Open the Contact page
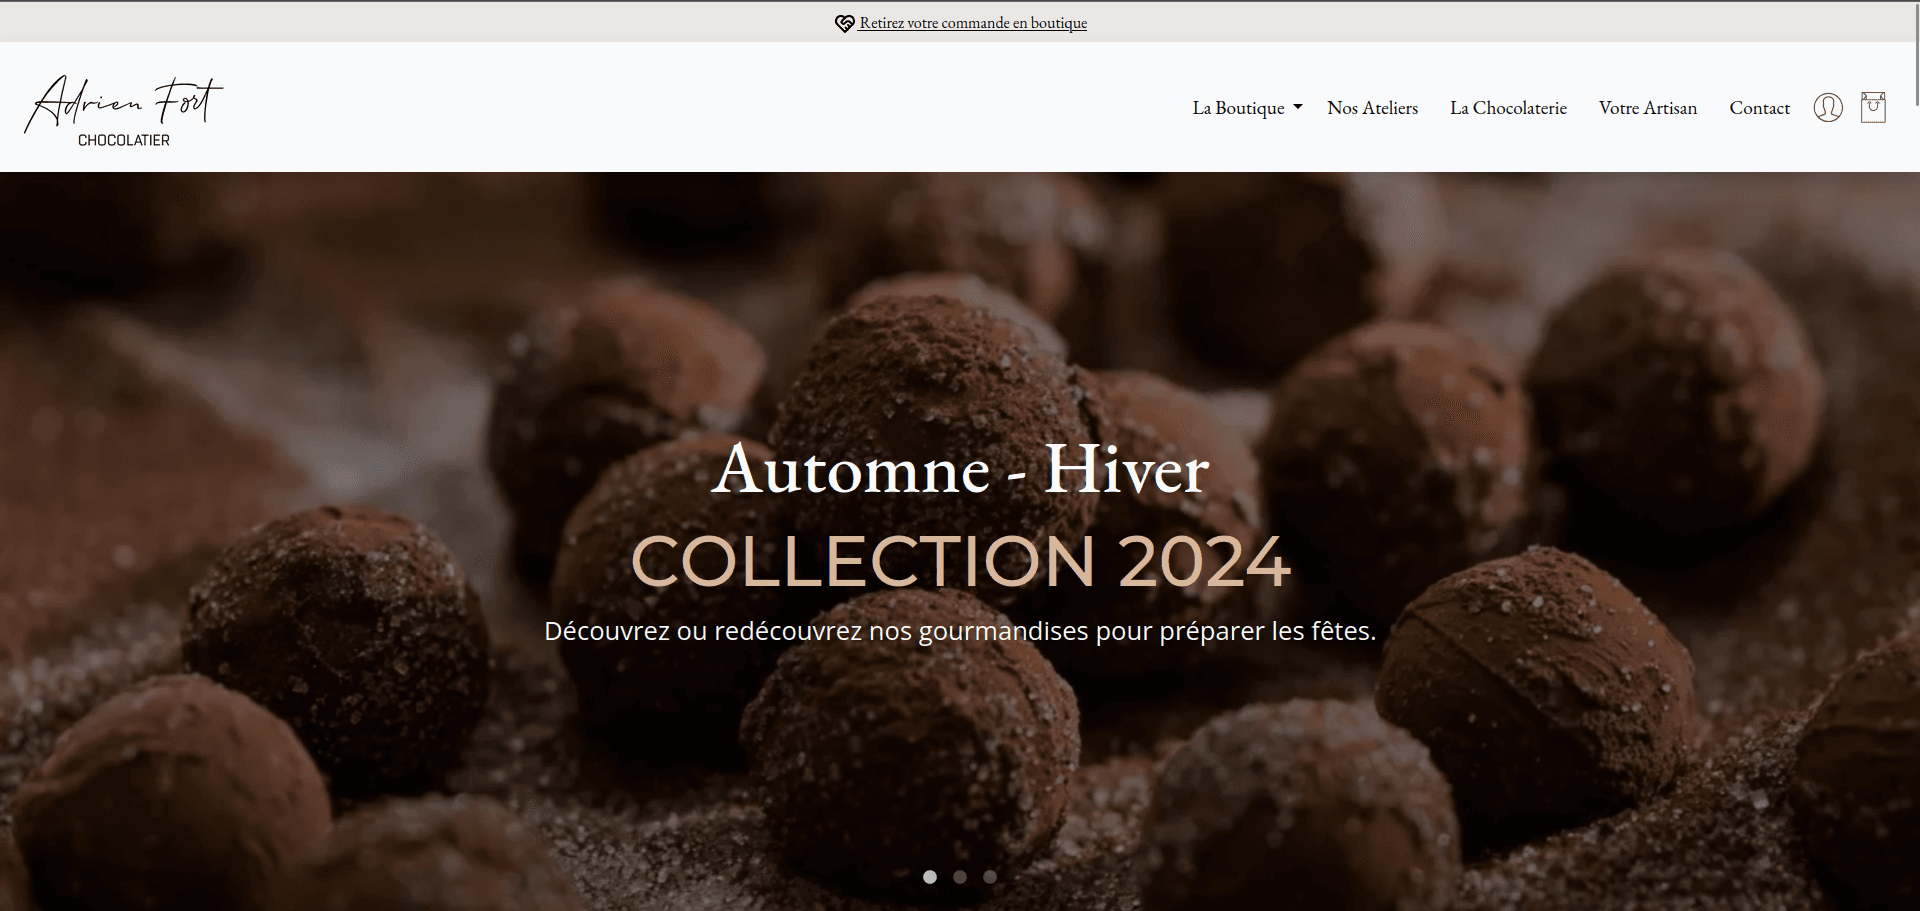This screenshot has height=911, width=1920. tap(1759, 108)
